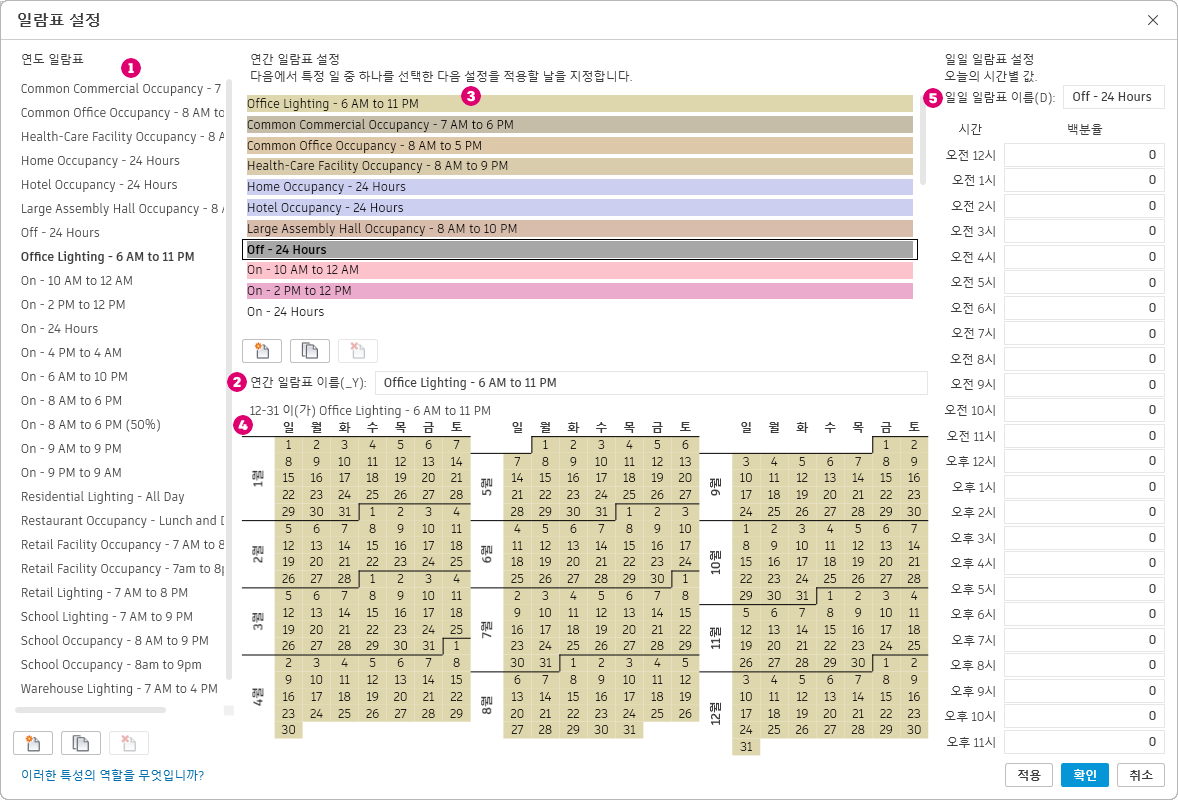Pick Hotel Occupancy - 24 Hours bar in the middle list
1178x800 pixels.
click(x=580, y=208)
